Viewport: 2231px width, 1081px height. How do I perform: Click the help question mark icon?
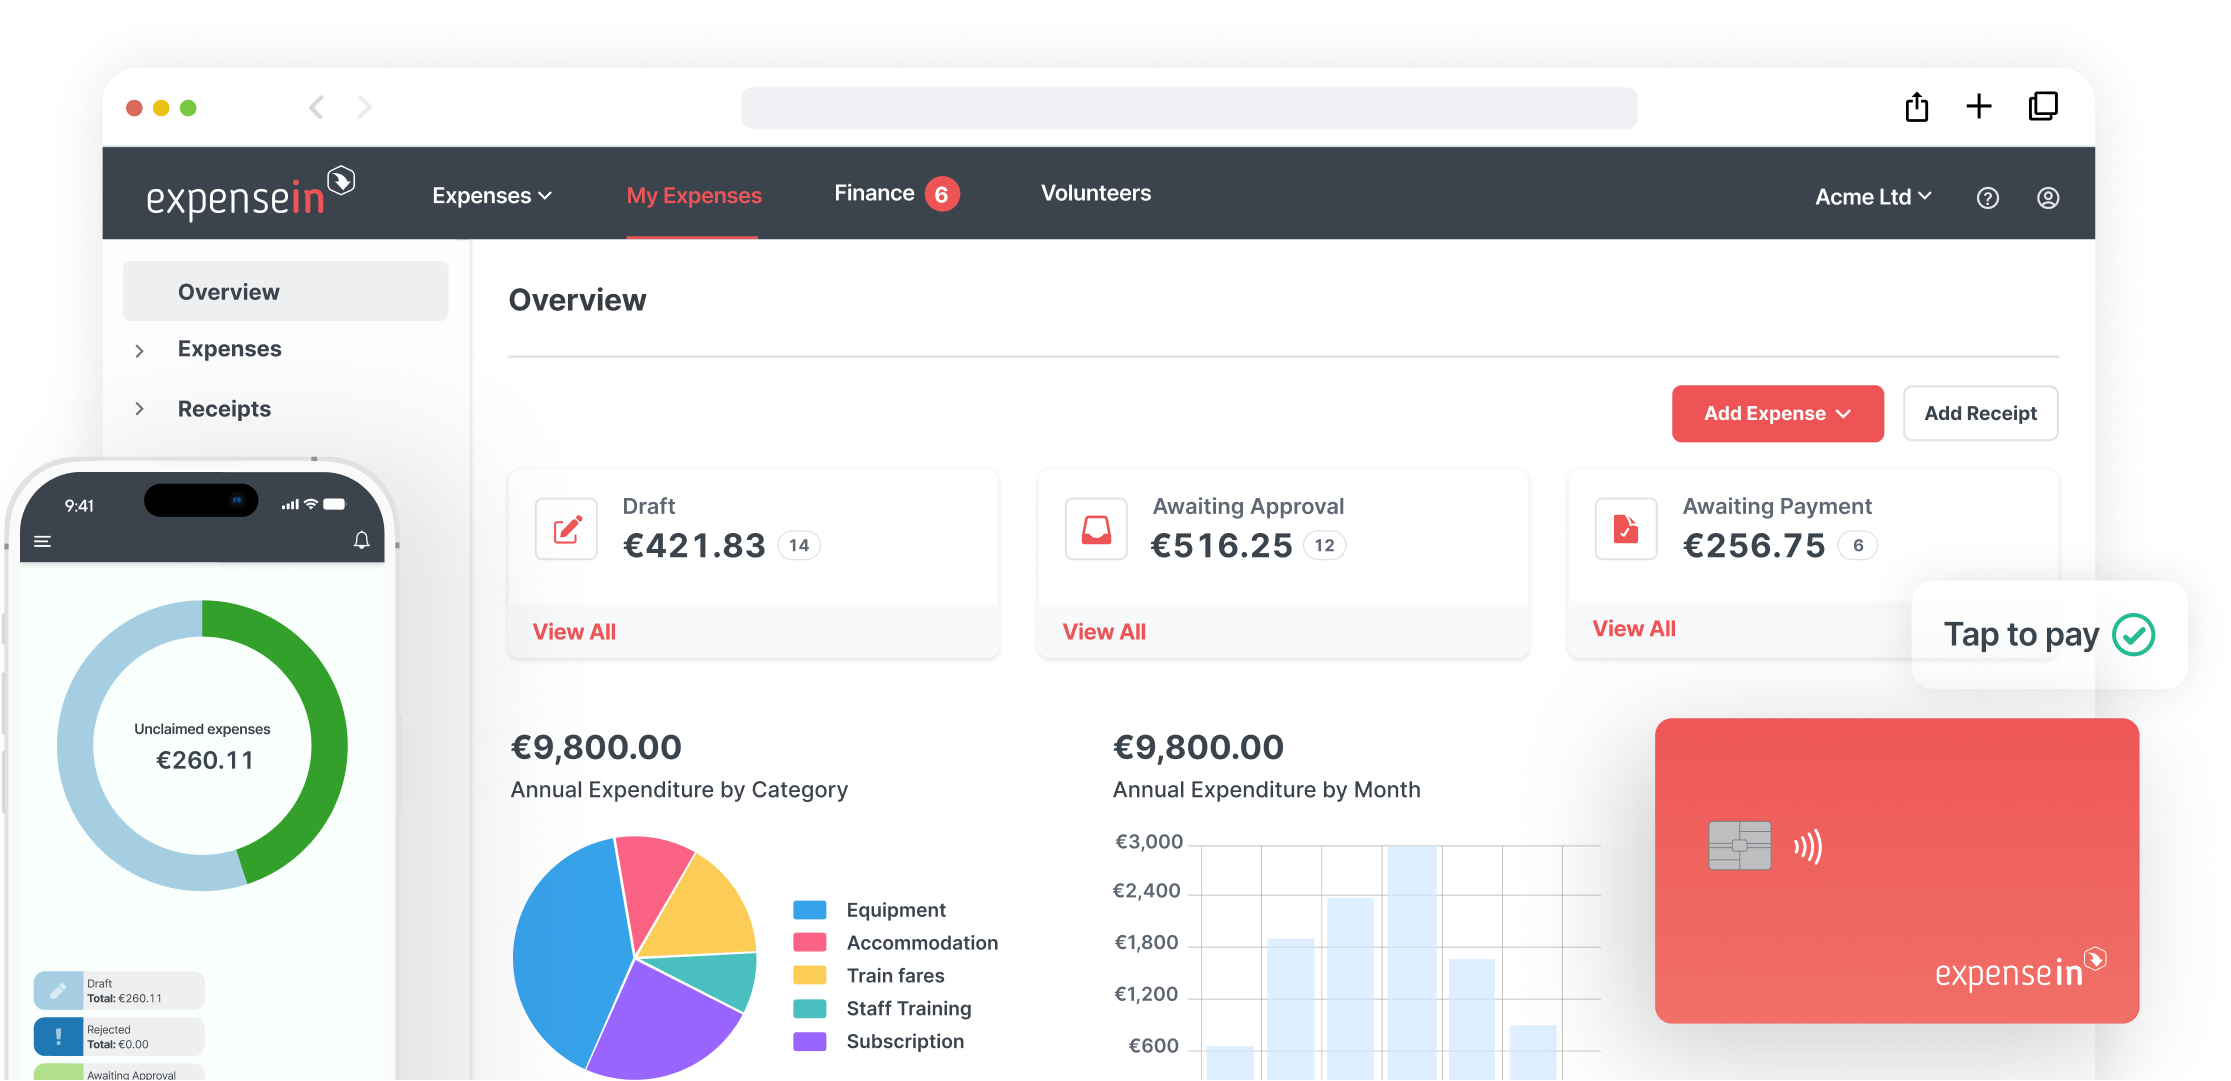click(x=1988, y=197)
